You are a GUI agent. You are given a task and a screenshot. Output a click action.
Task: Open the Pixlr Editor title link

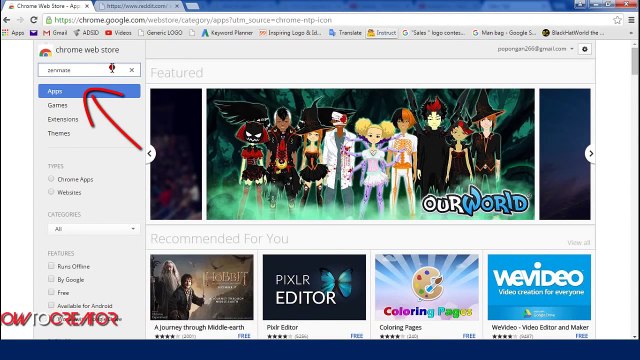(282, 327)
